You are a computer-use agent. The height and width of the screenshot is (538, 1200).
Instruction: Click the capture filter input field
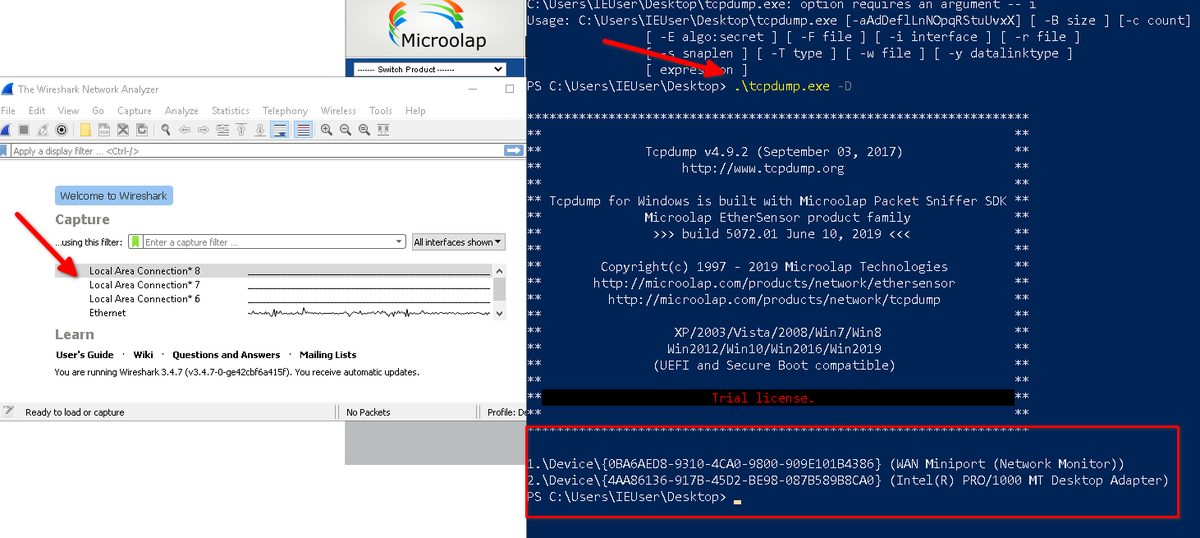point(267,242)
